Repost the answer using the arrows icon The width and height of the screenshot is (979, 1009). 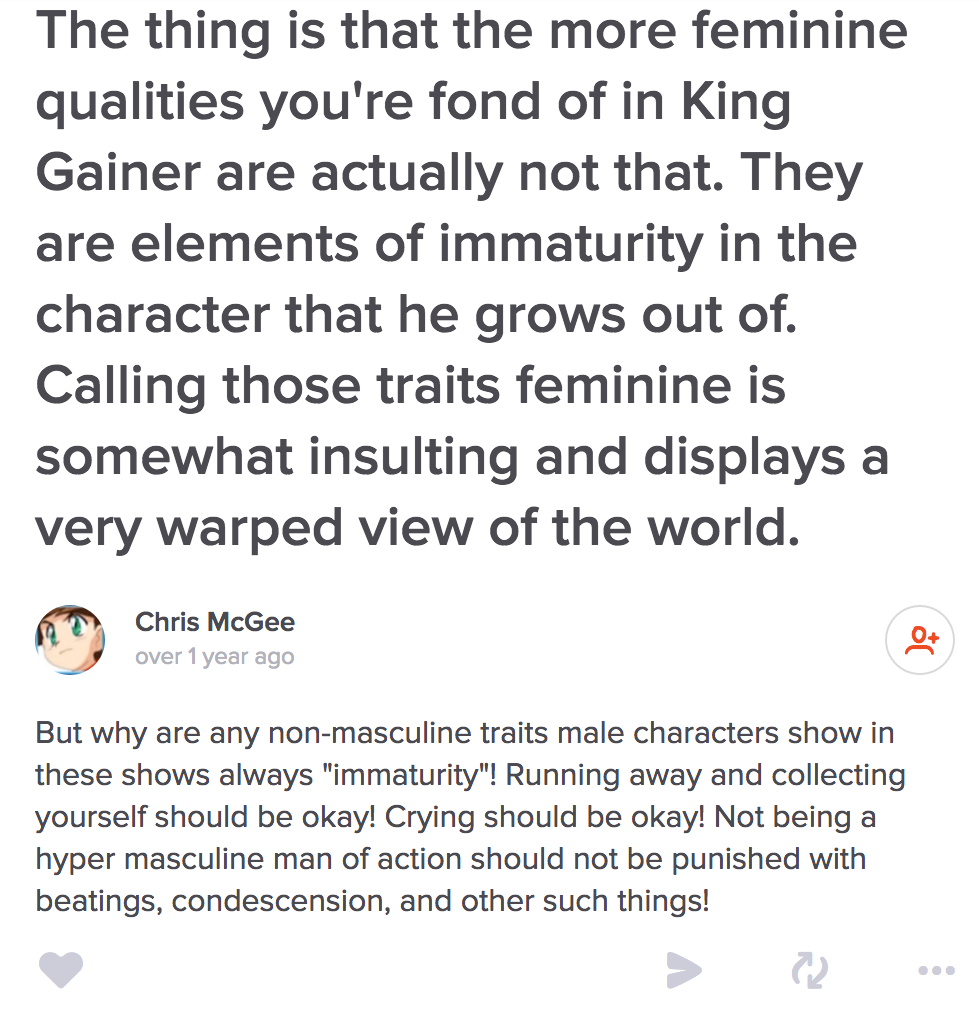[809, 969]
